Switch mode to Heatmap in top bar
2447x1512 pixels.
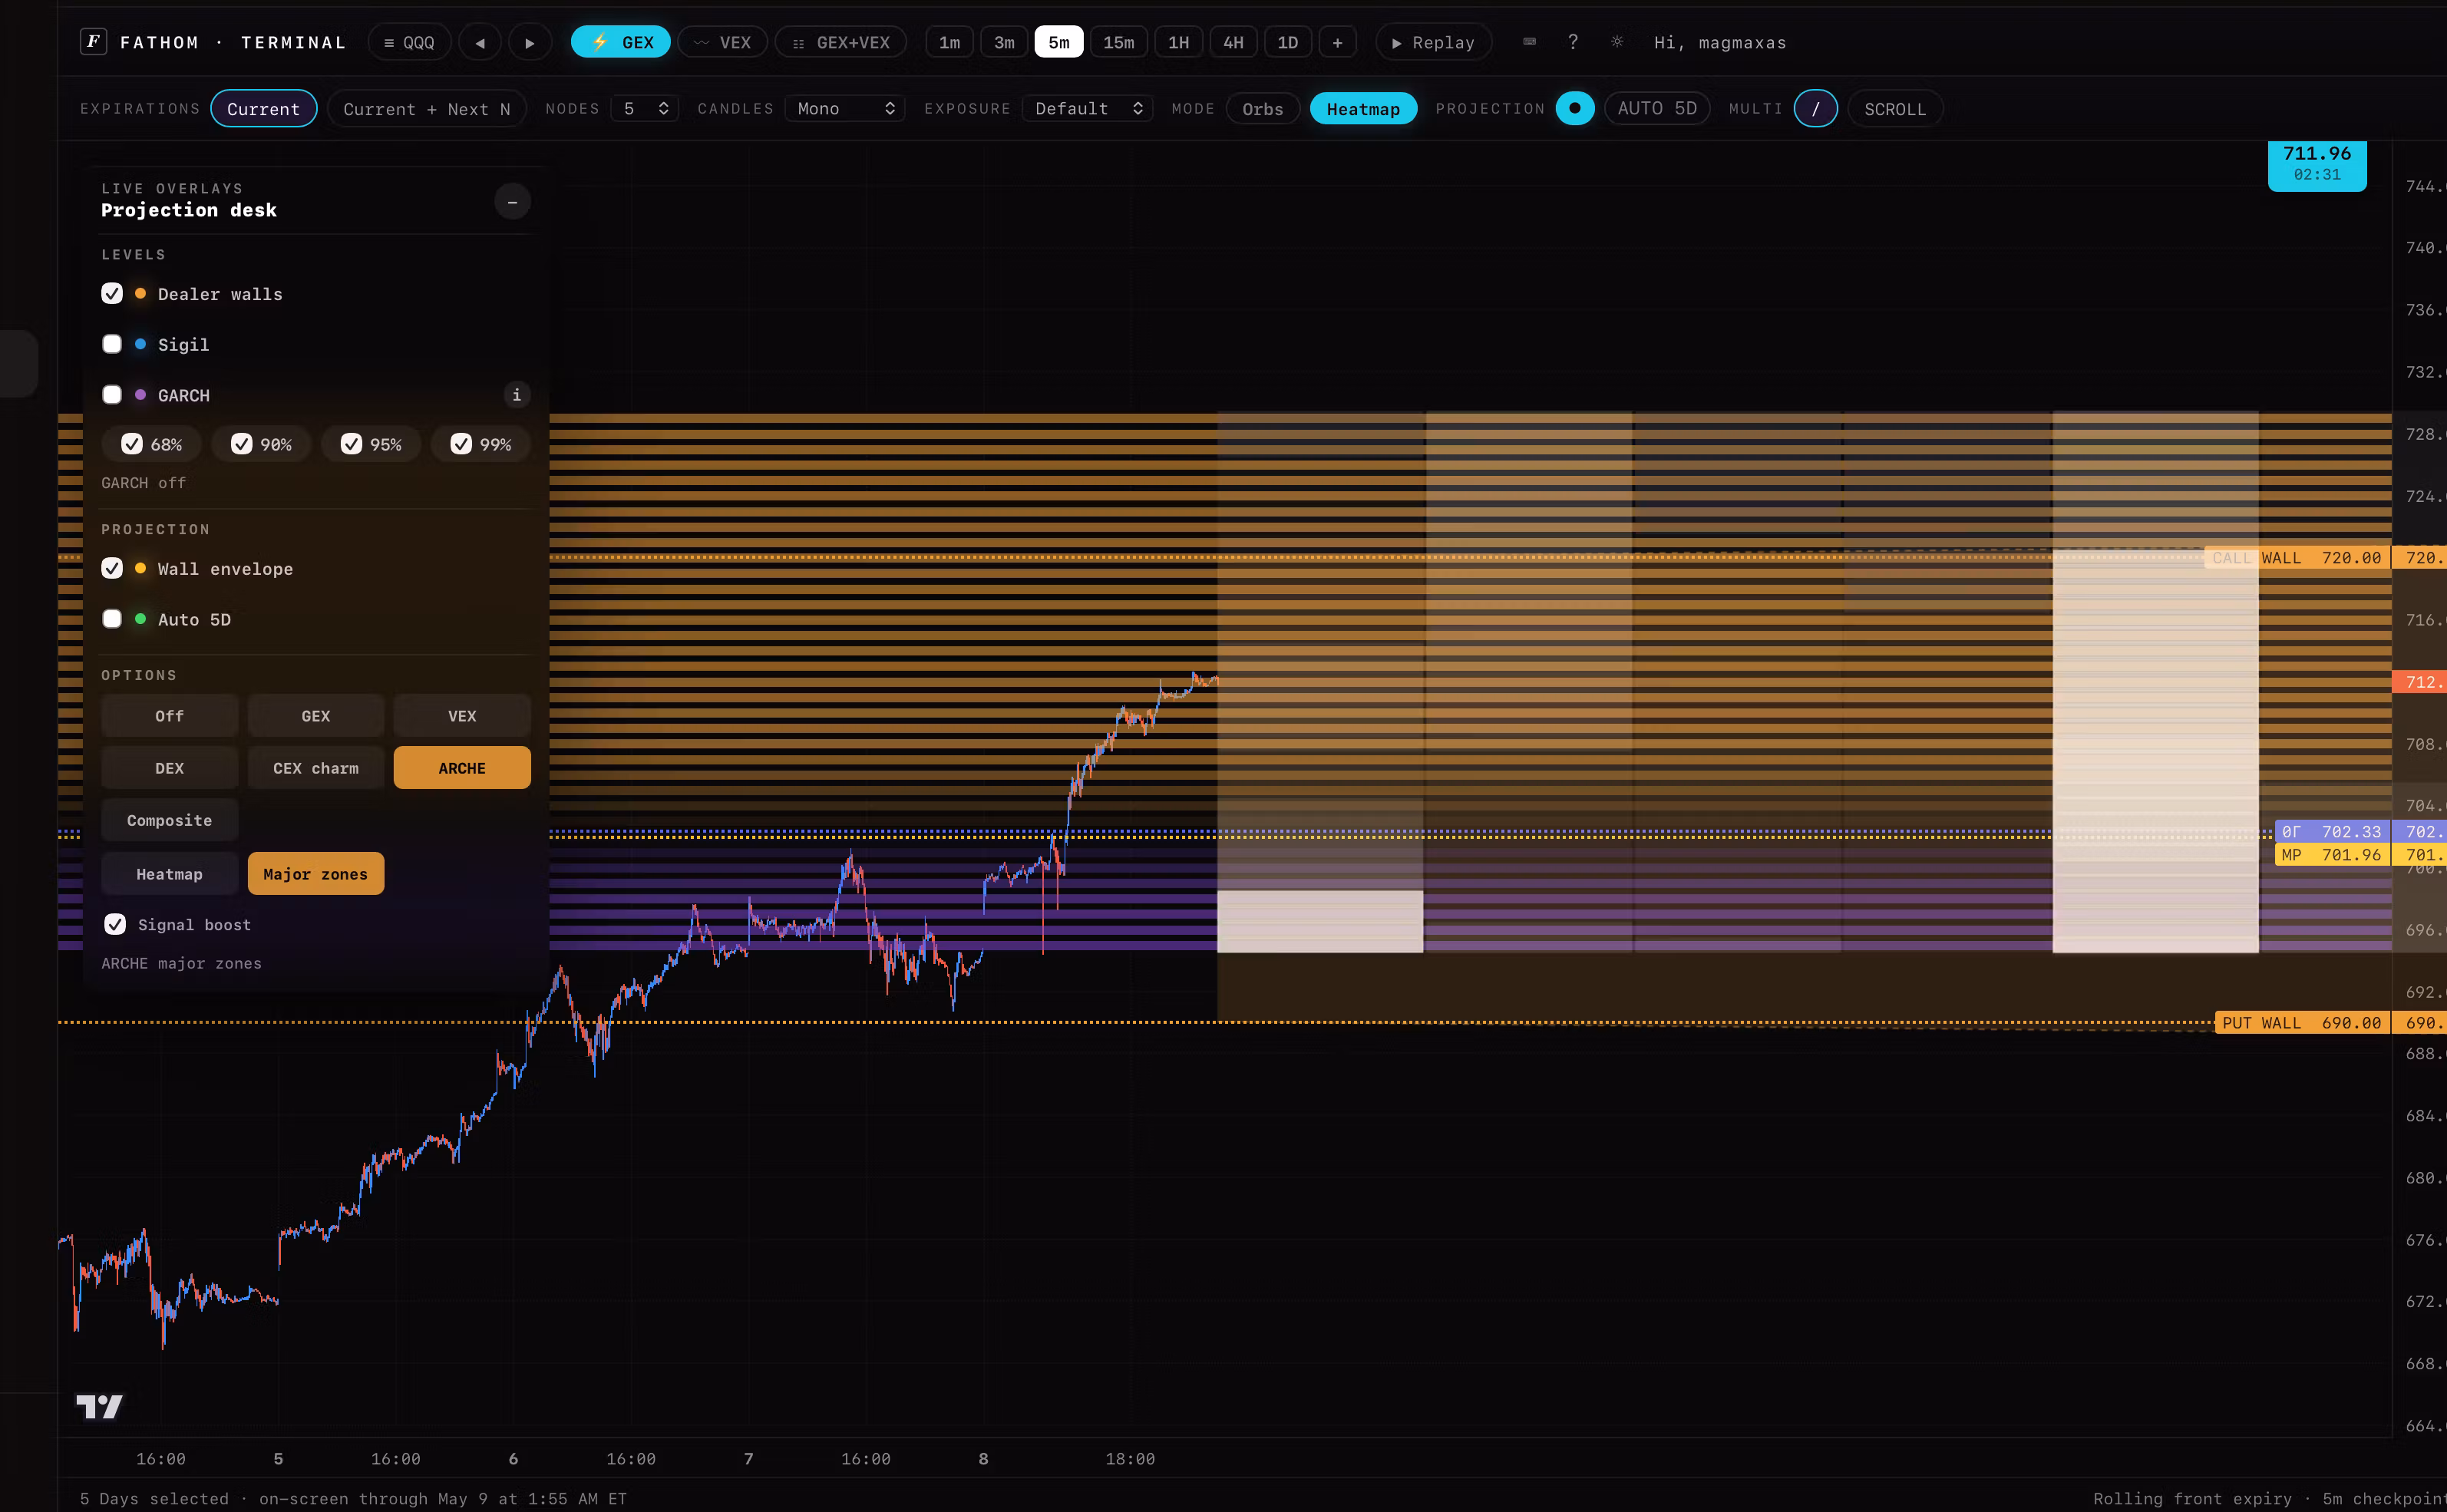[x=1364, y=109]
